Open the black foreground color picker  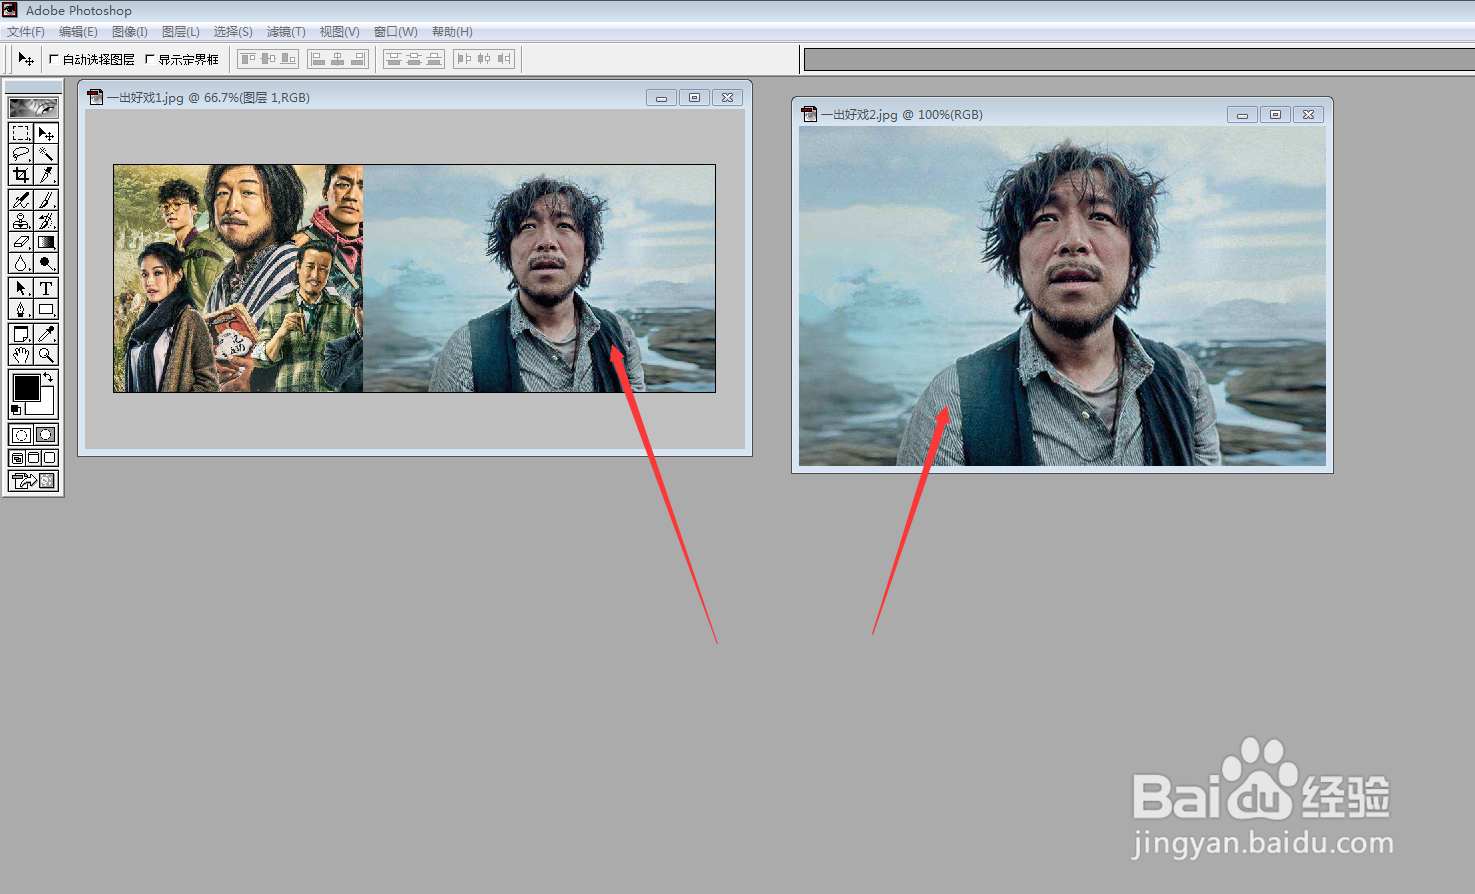pyautogui.click(x=26, y=387)
